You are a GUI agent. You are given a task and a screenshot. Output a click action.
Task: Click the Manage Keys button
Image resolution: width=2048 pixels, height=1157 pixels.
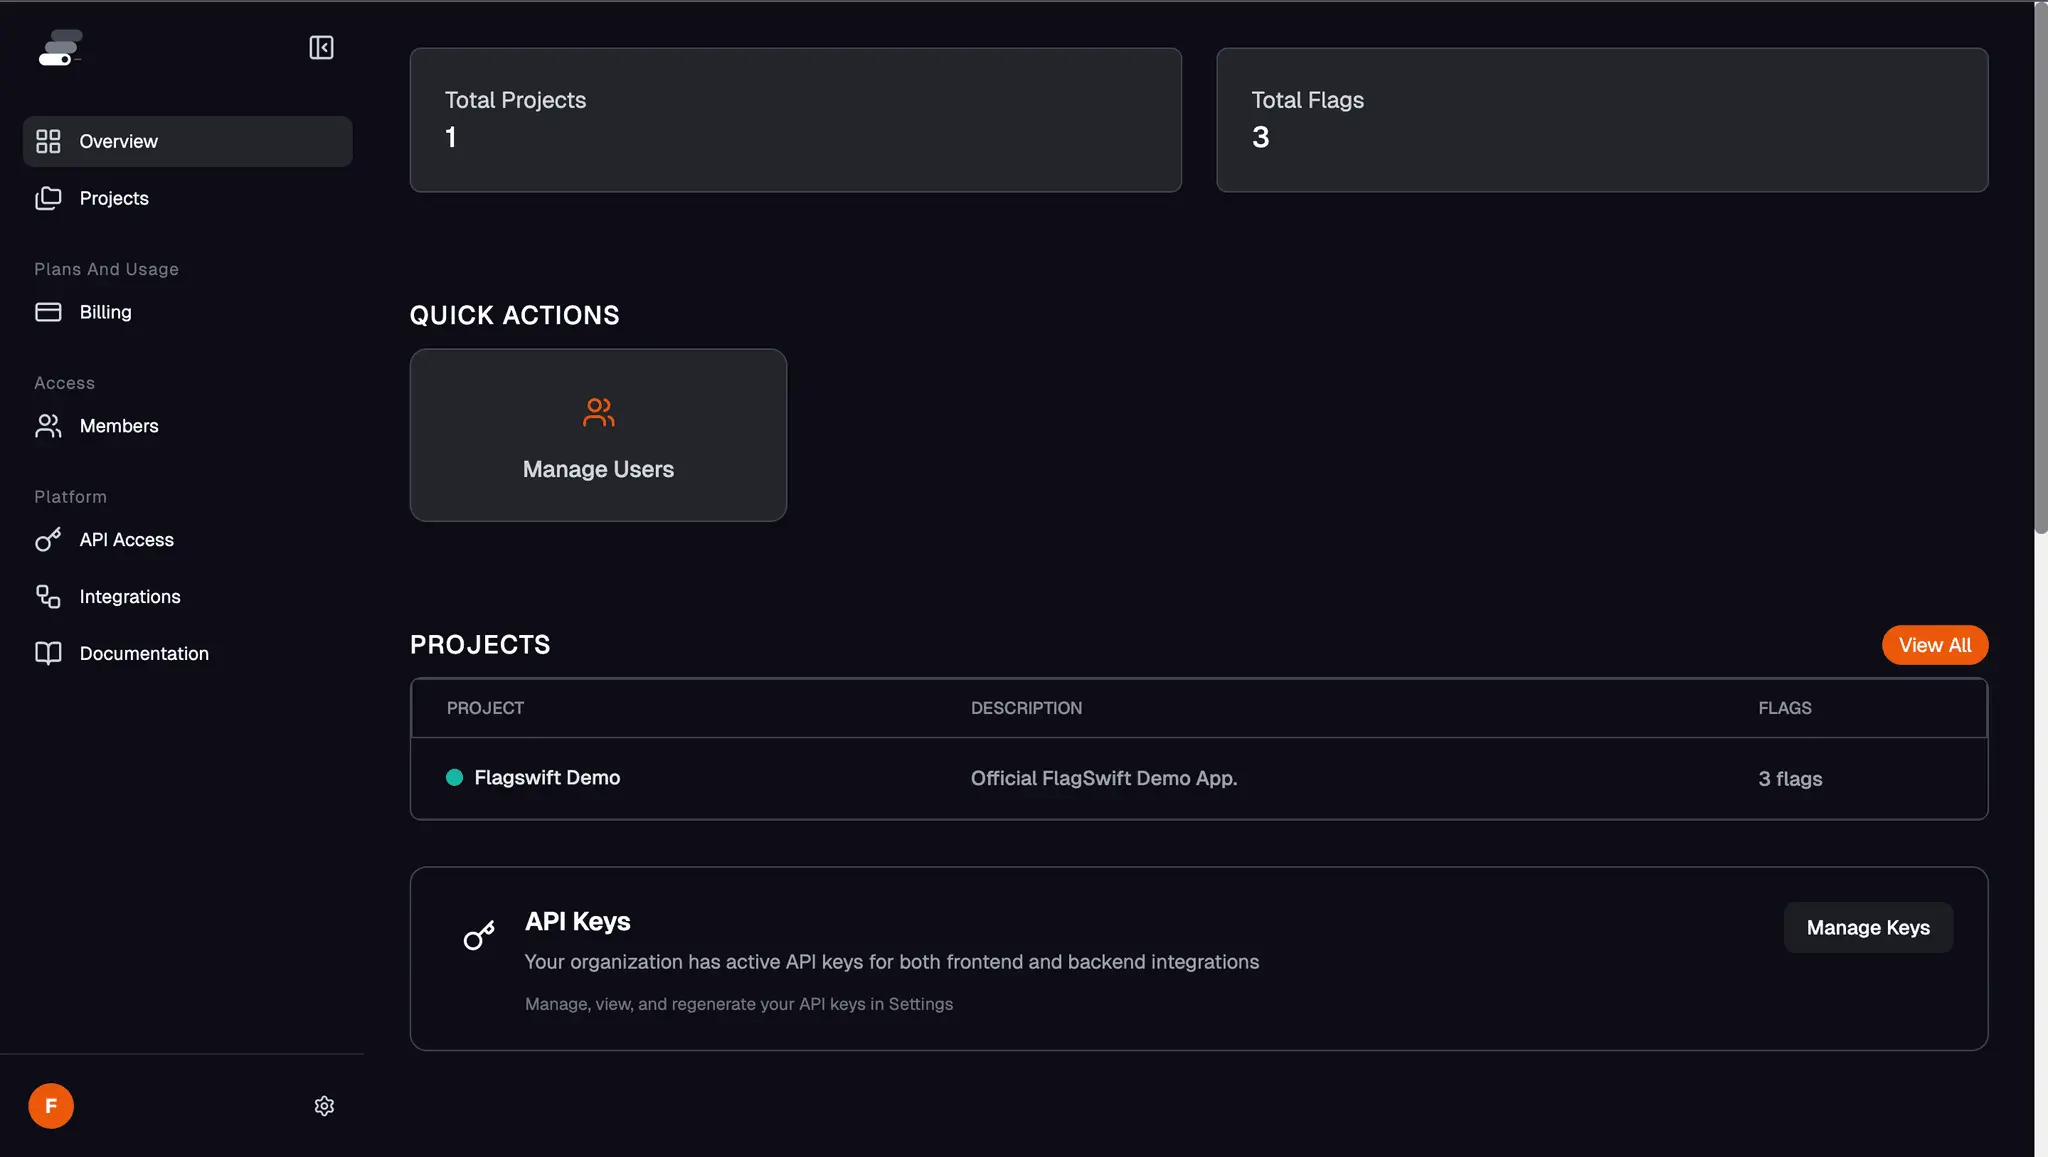pos(1868,928)
